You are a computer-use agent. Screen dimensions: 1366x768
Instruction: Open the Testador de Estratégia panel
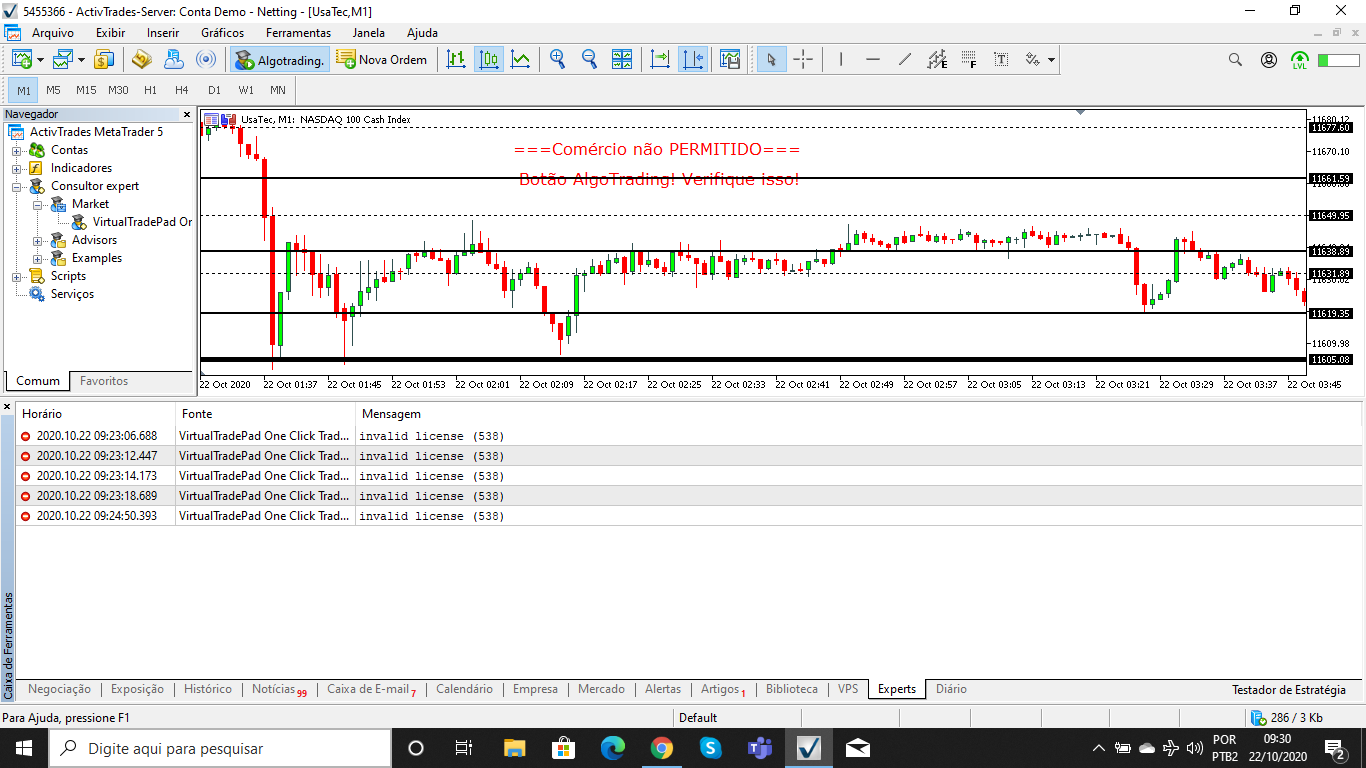coord(1289,689)
